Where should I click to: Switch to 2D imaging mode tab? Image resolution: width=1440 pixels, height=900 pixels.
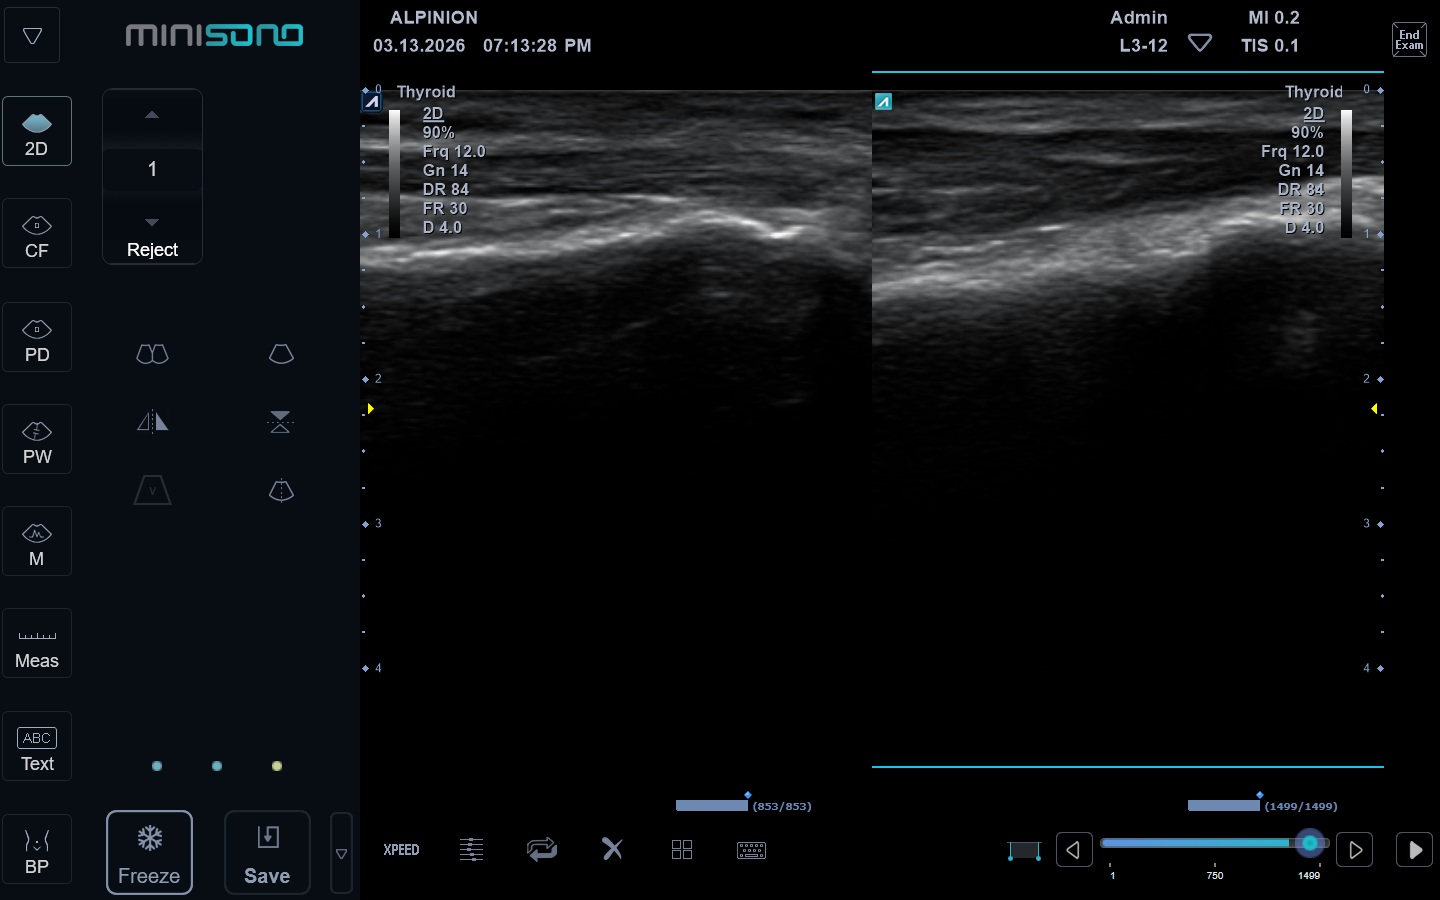tap(37, 132)
